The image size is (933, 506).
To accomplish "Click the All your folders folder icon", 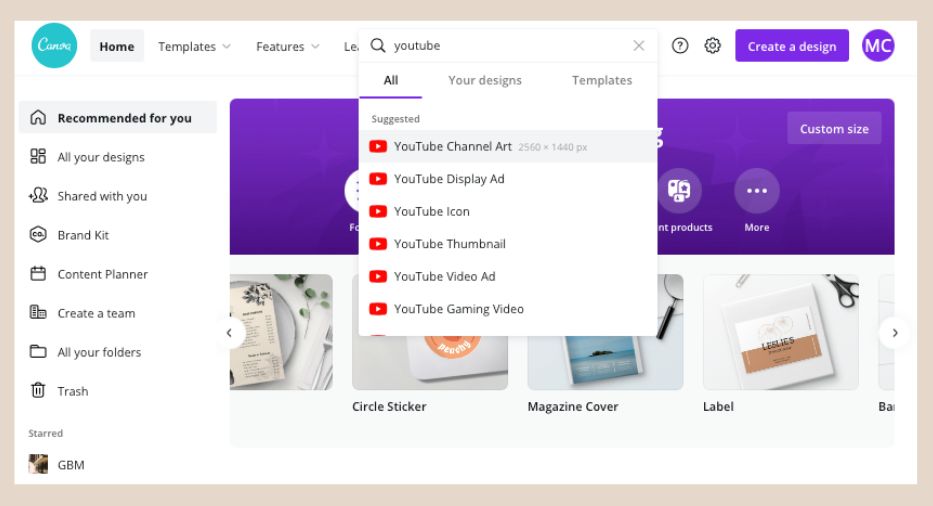I will click(38, 351).
